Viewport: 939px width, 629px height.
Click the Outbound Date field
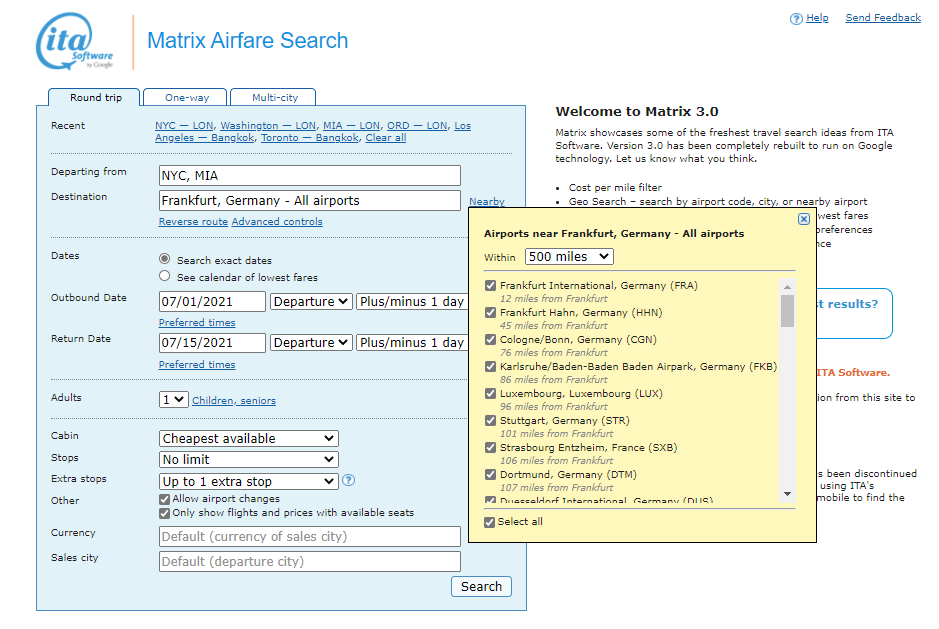pyautogui.click(x=212, y=301)
